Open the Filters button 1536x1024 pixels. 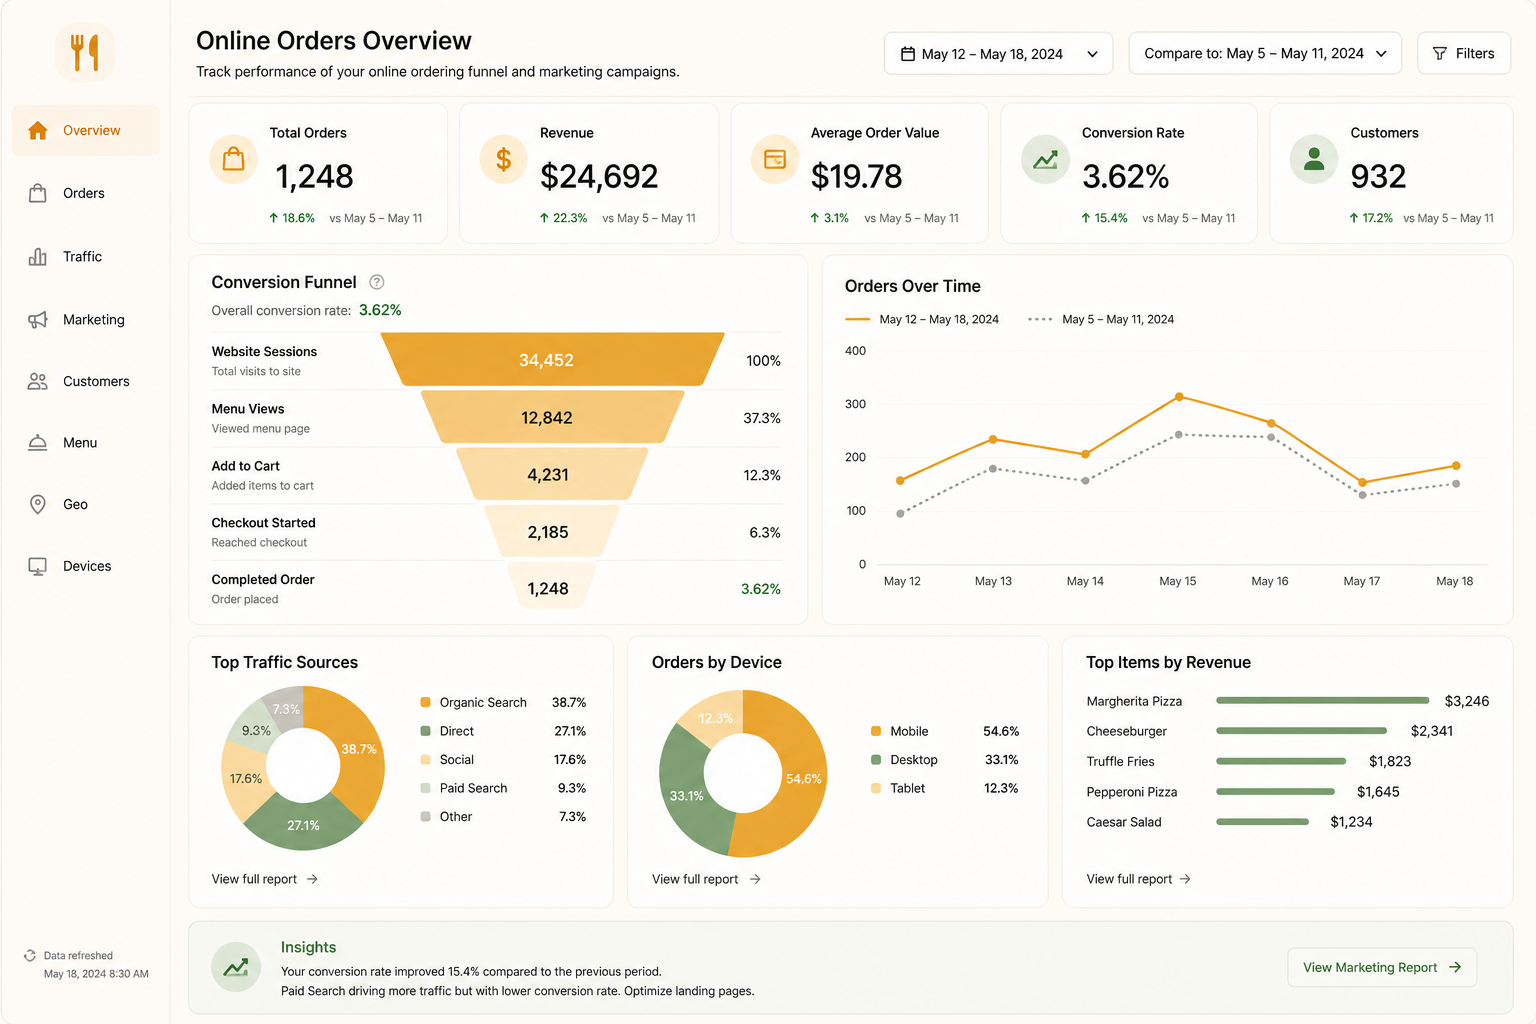(1464, 54)
